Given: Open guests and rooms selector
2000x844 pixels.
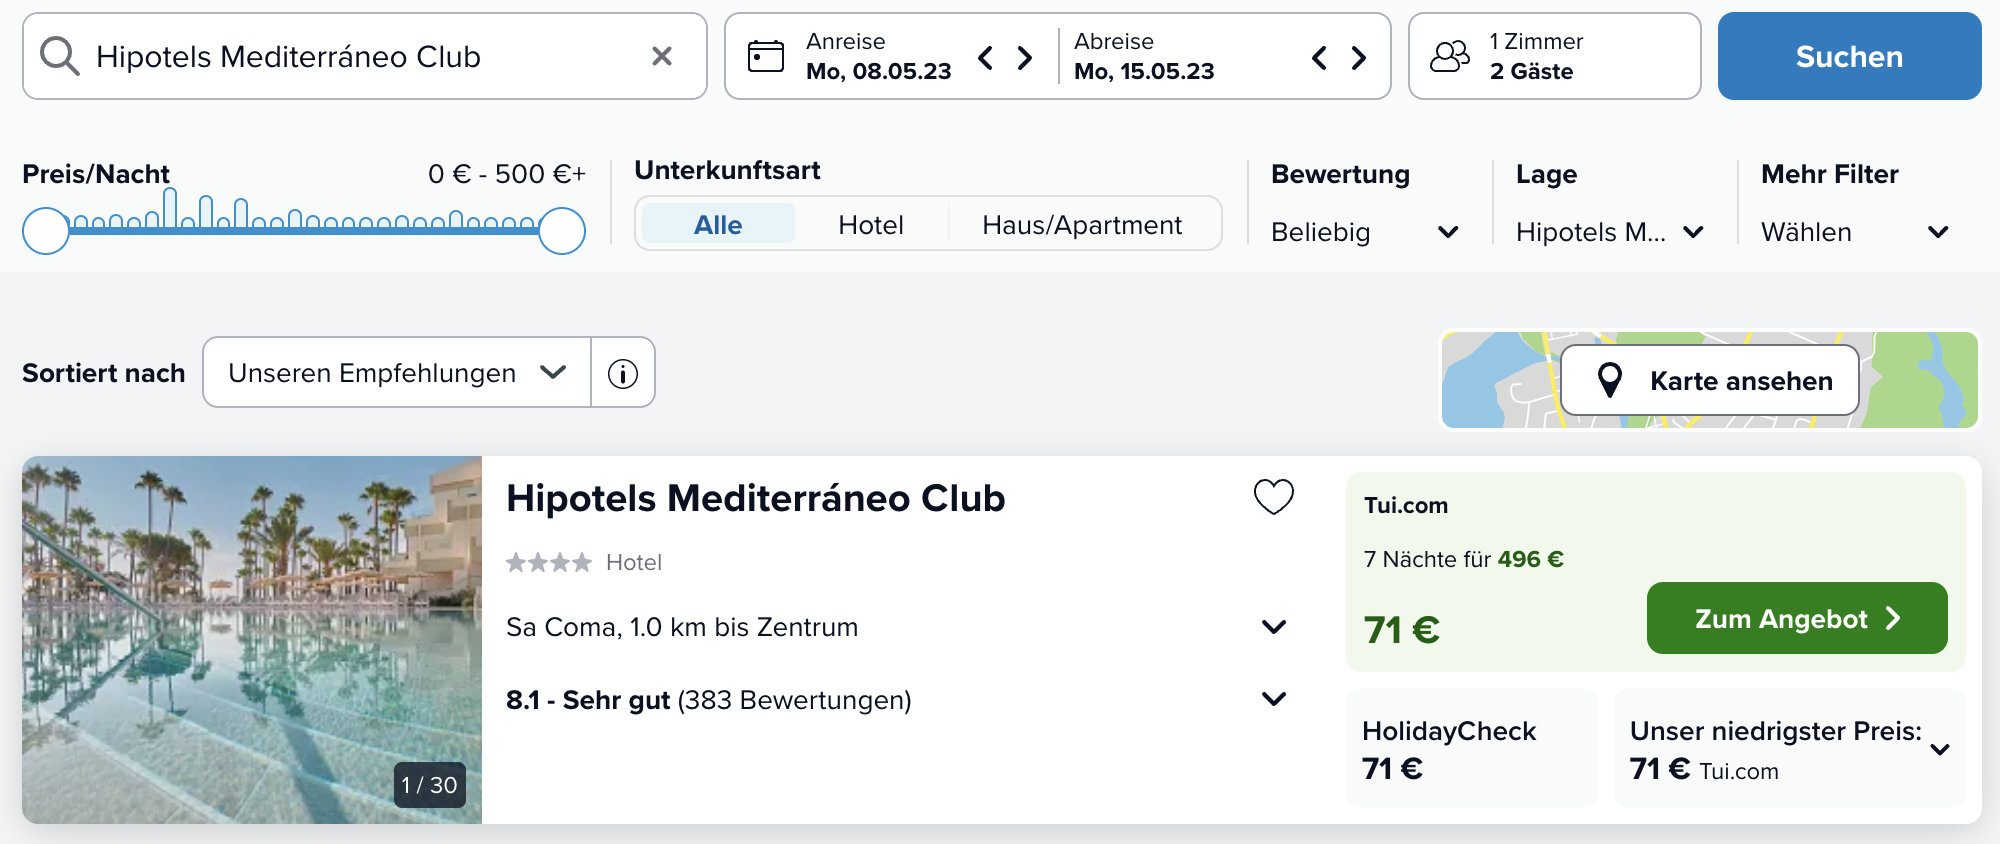Looking at the screenshot, I should (x=1554, y=56).
